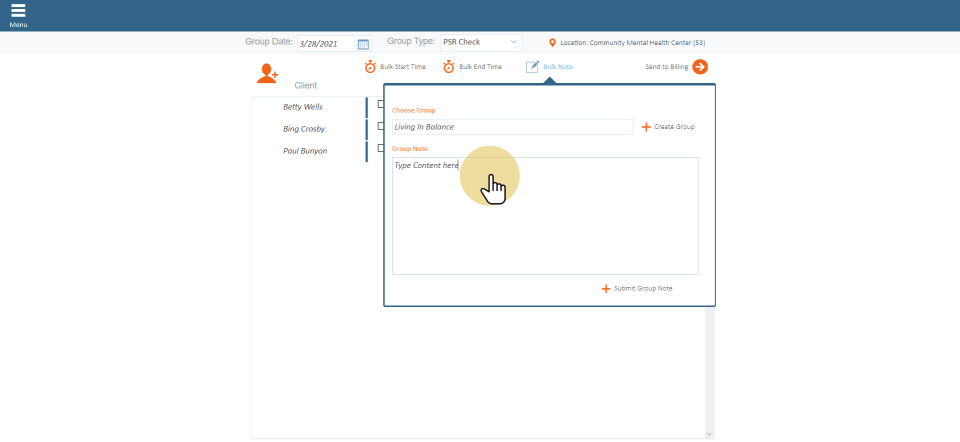Tick the checkbox for Betty Wells
Screen dimensions: 960x442
click(380, 105)
